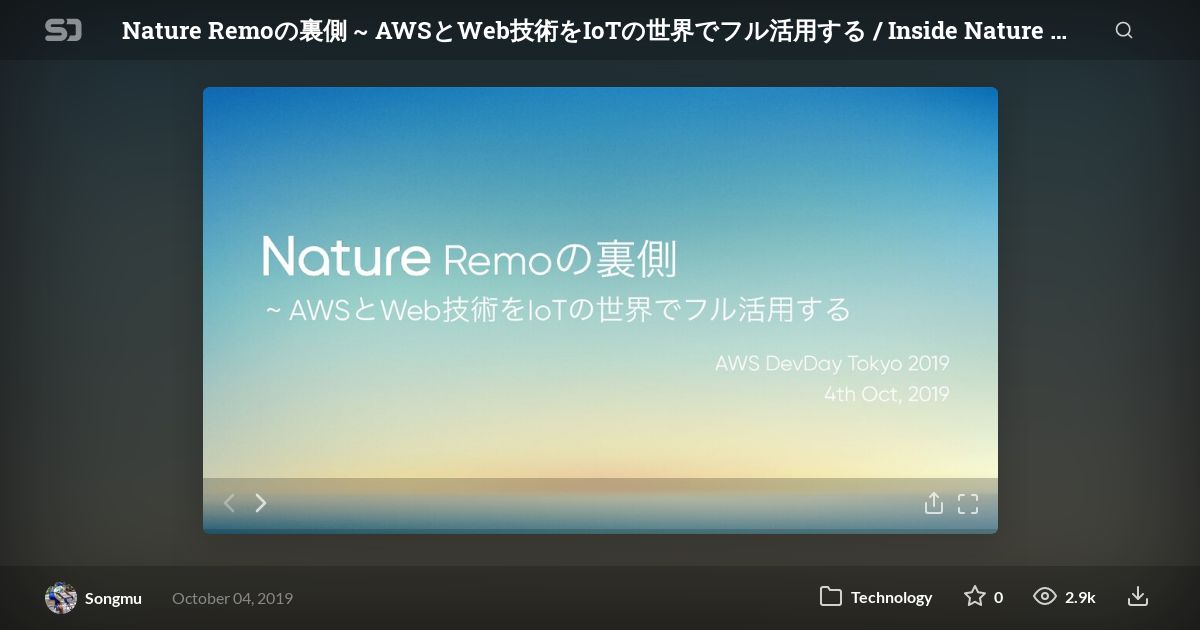
Task: Open the Technology category link
Action: 891,597
